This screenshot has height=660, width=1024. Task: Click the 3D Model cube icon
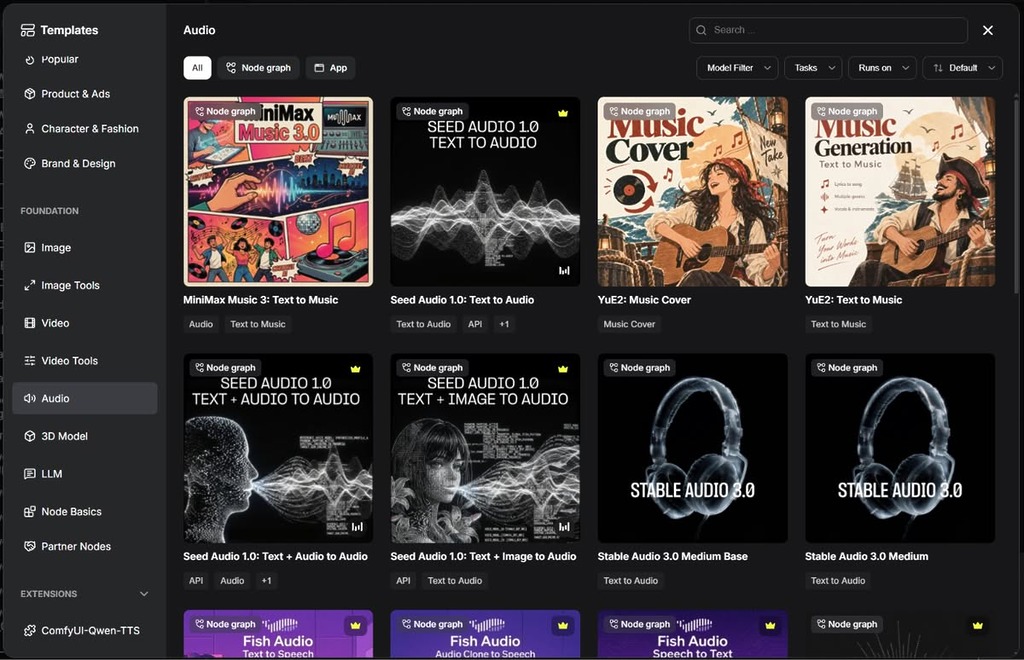(x=29, y=436)
